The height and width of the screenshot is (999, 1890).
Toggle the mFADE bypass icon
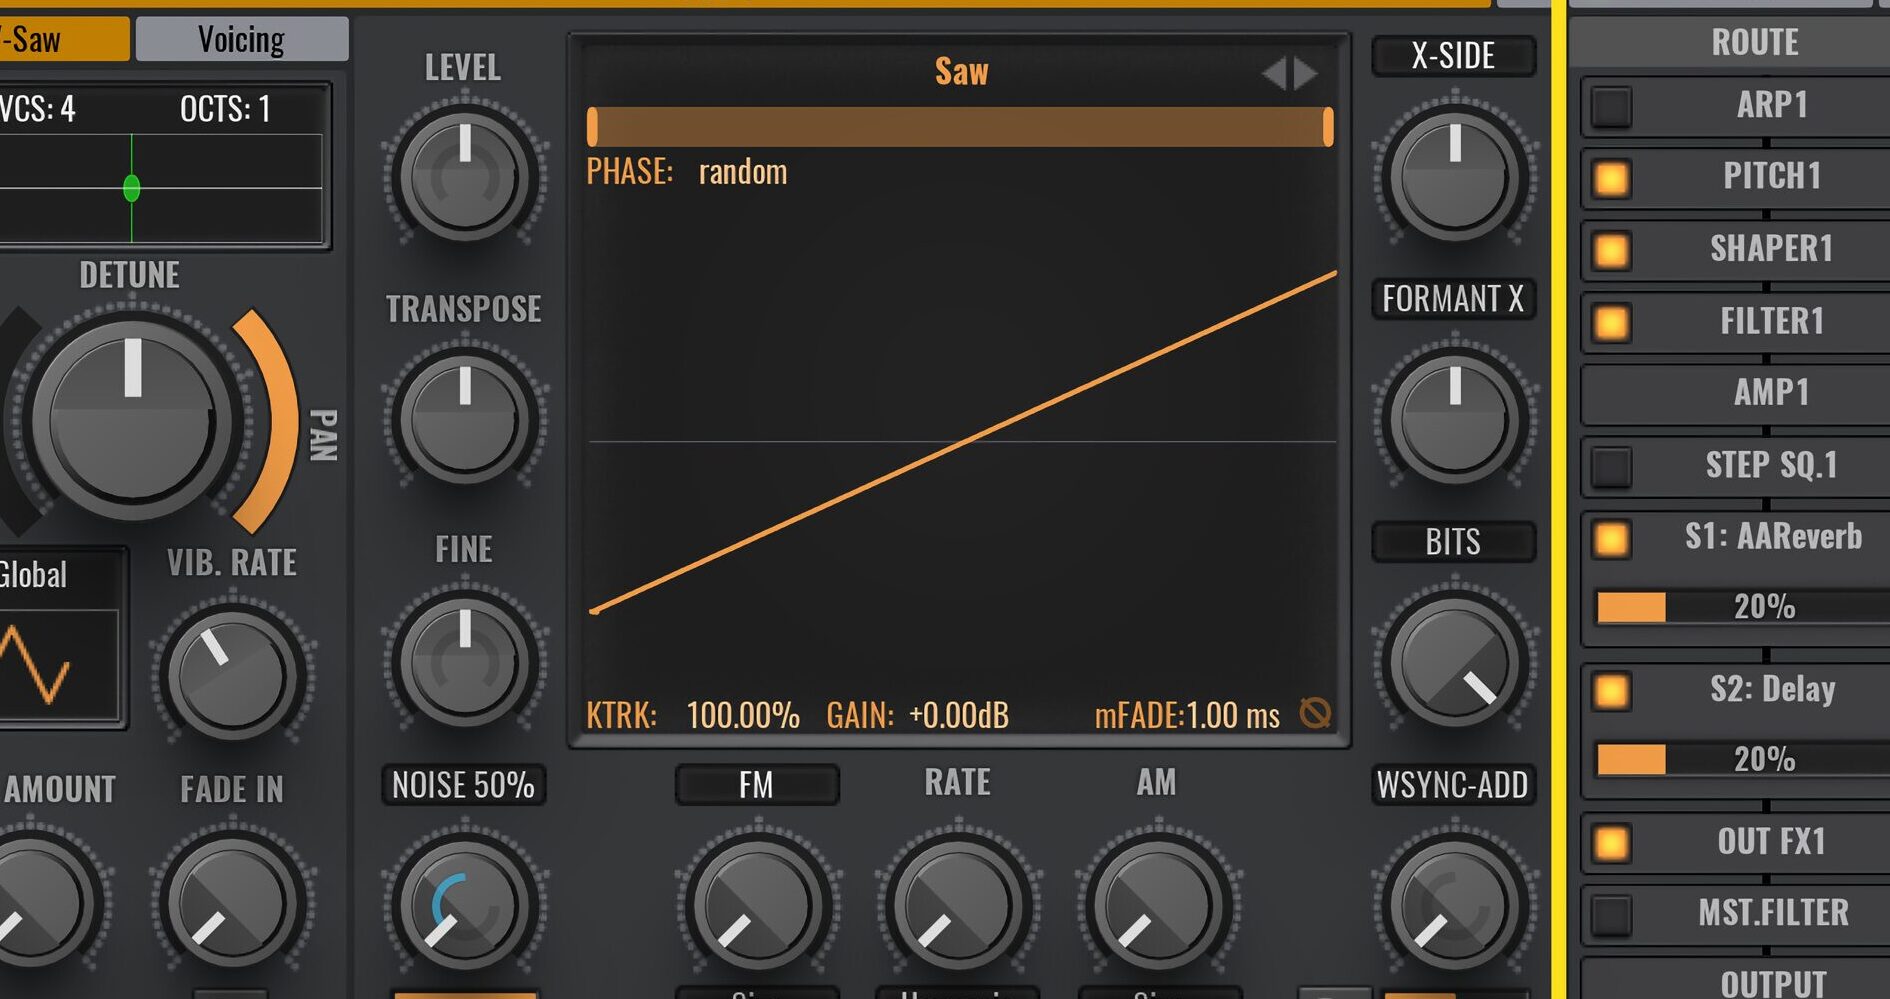pos(1315,713)
